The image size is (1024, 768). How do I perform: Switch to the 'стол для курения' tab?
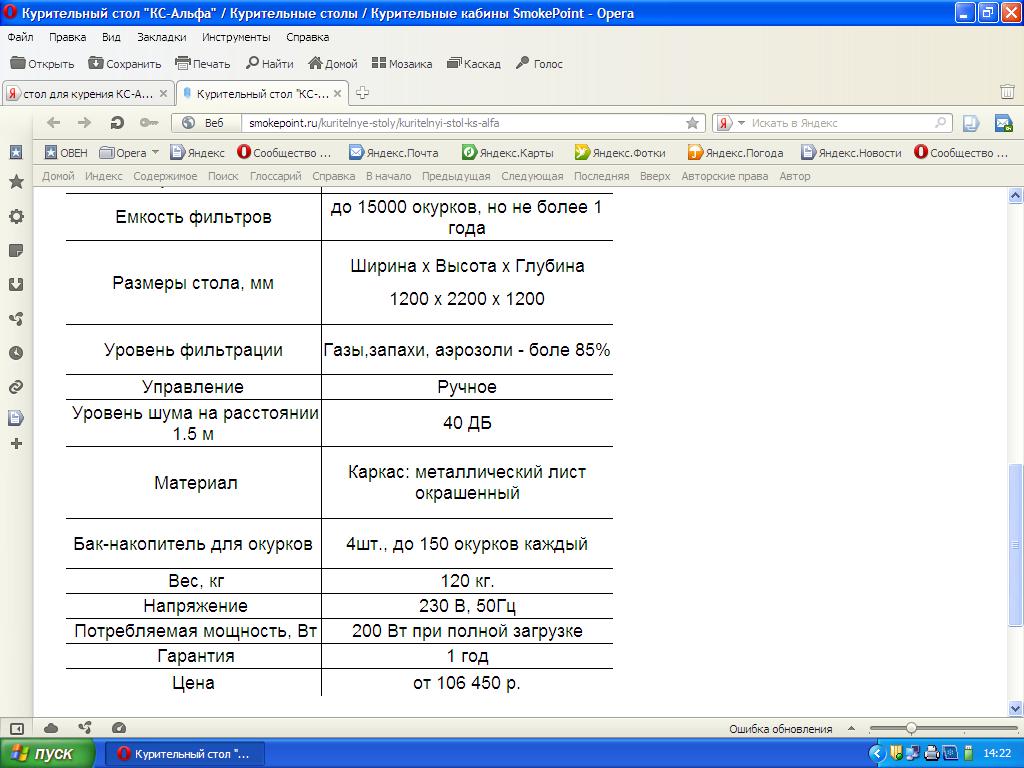coord(87,94)
